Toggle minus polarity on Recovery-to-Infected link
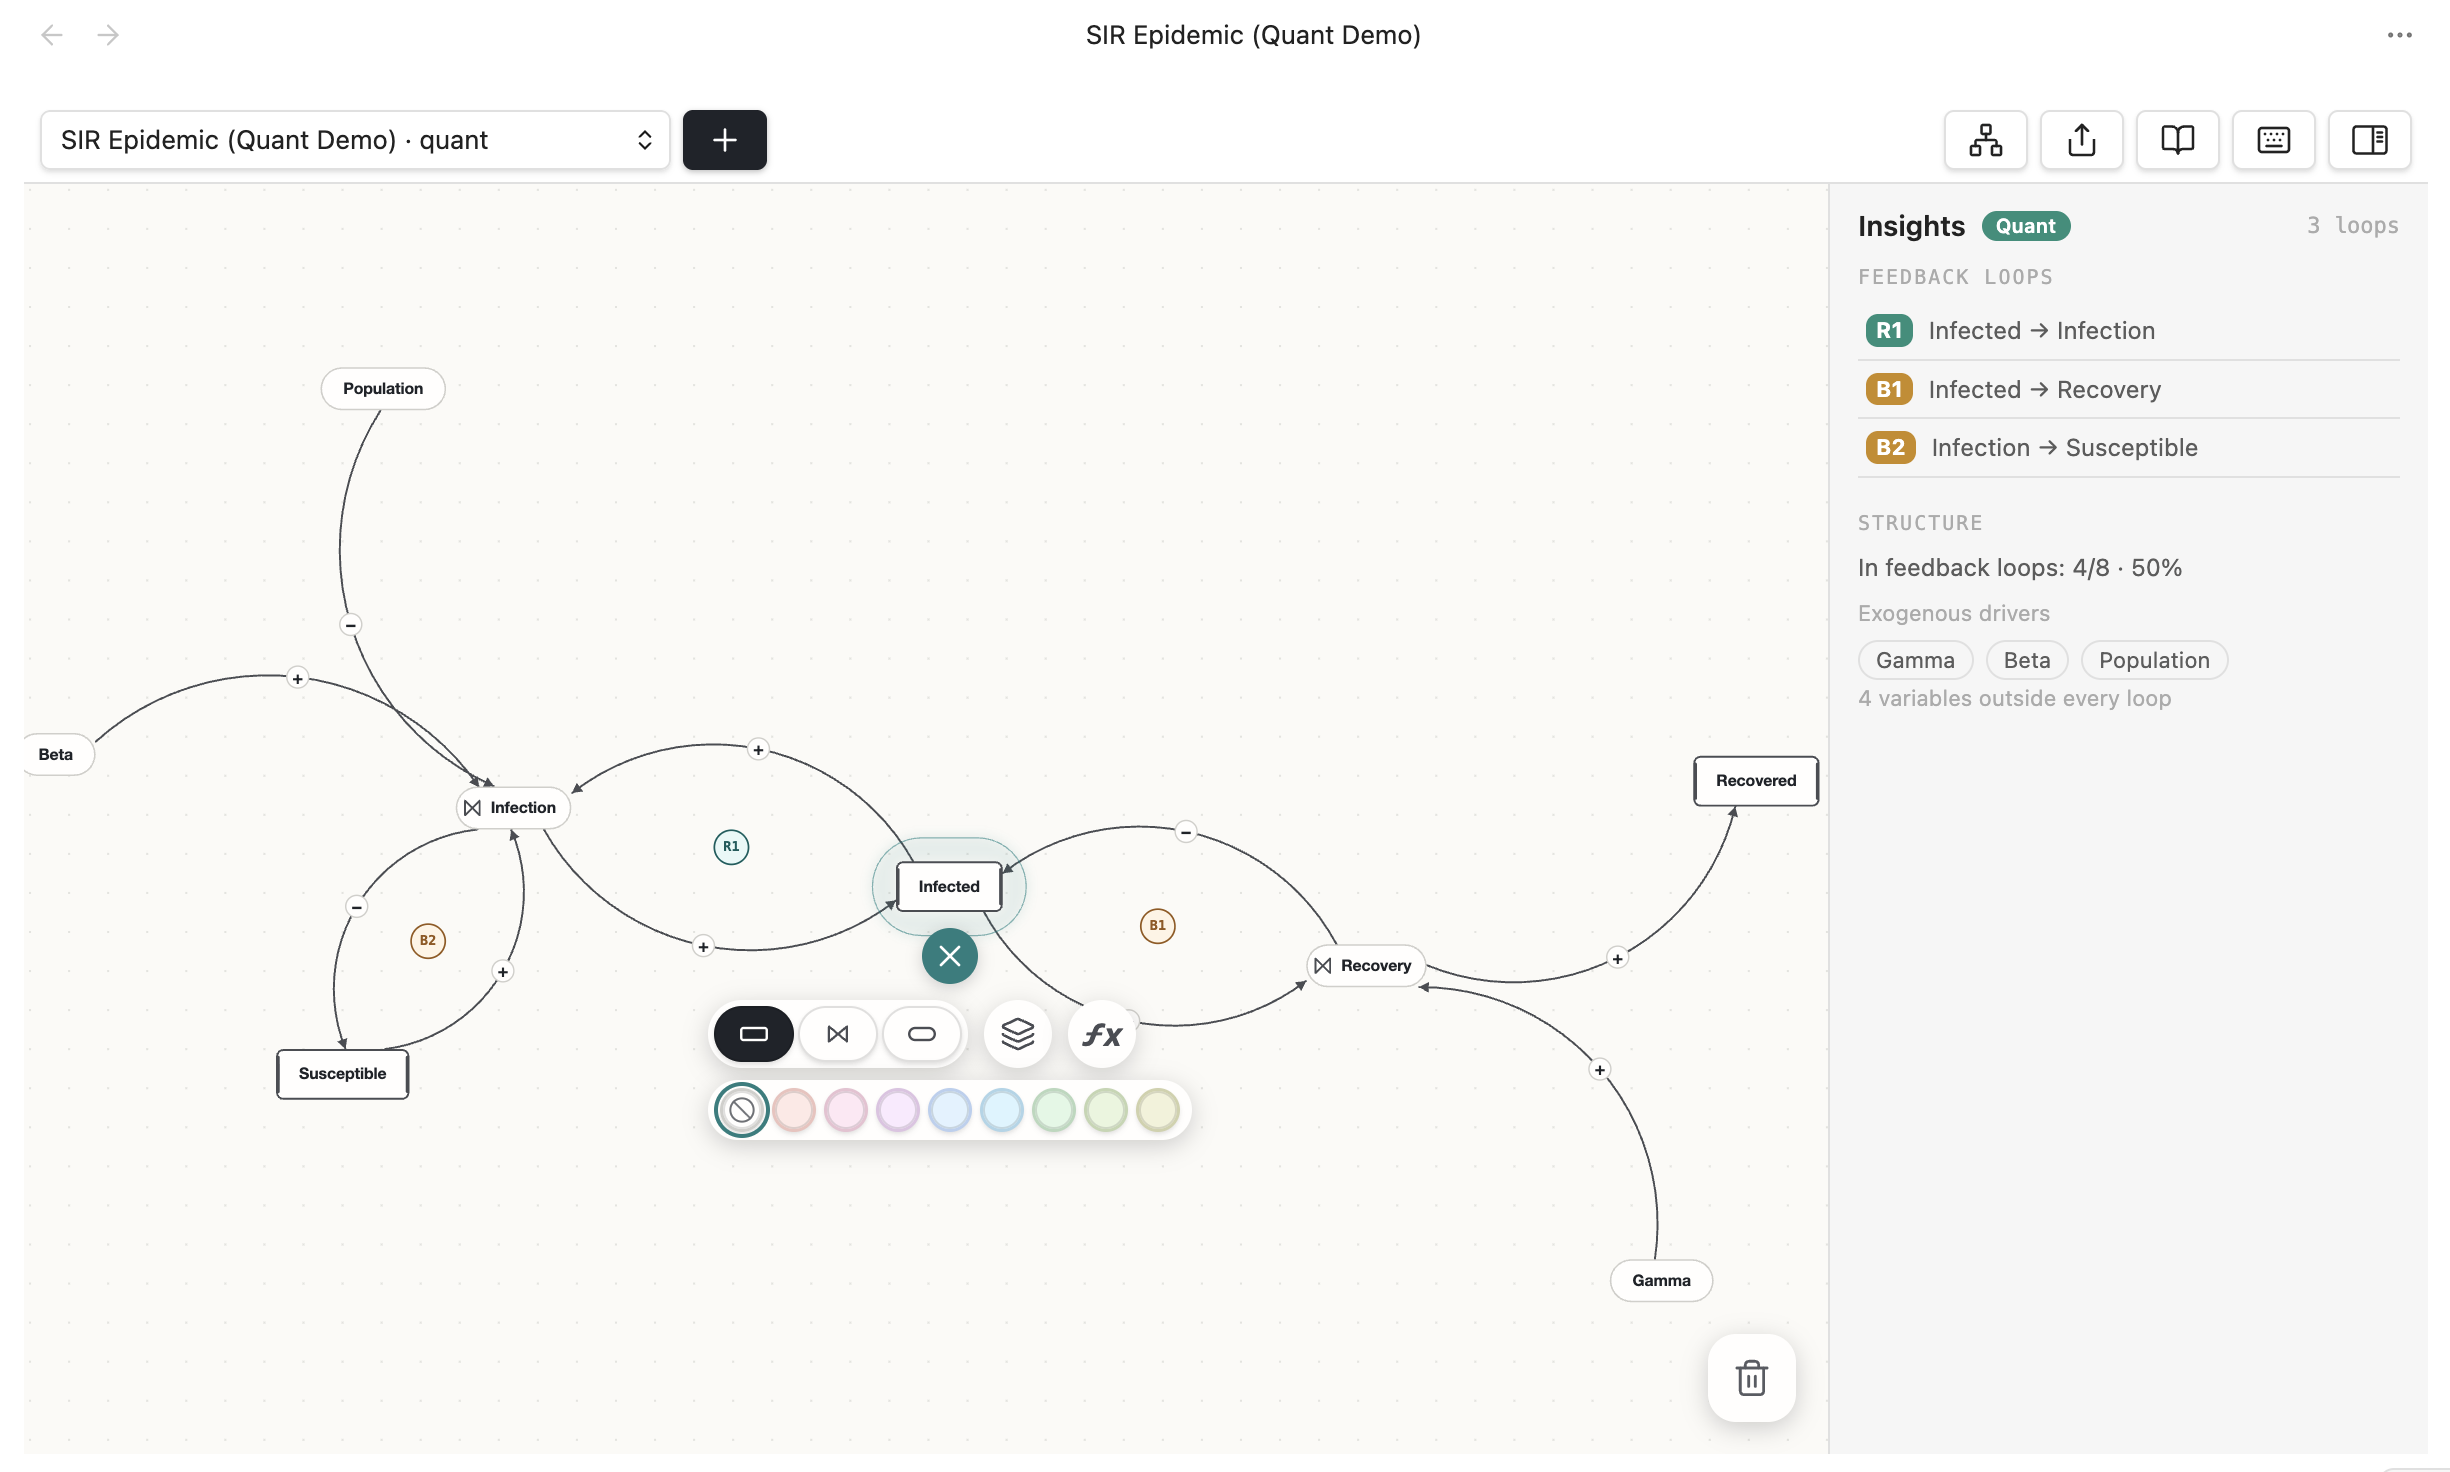 1186,832
